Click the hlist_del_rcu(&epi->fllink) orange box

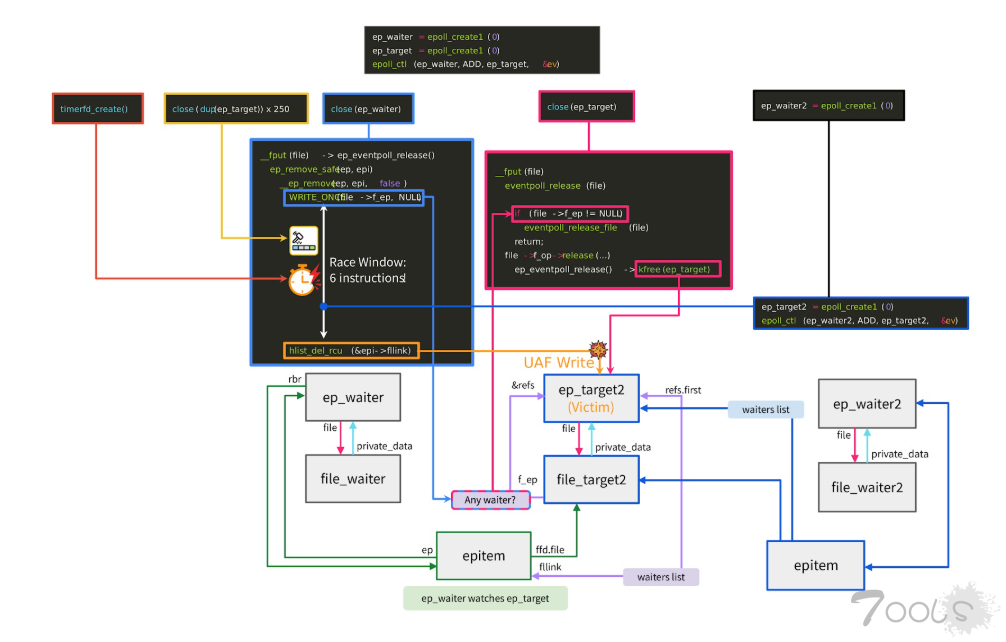tap(351, 351)
